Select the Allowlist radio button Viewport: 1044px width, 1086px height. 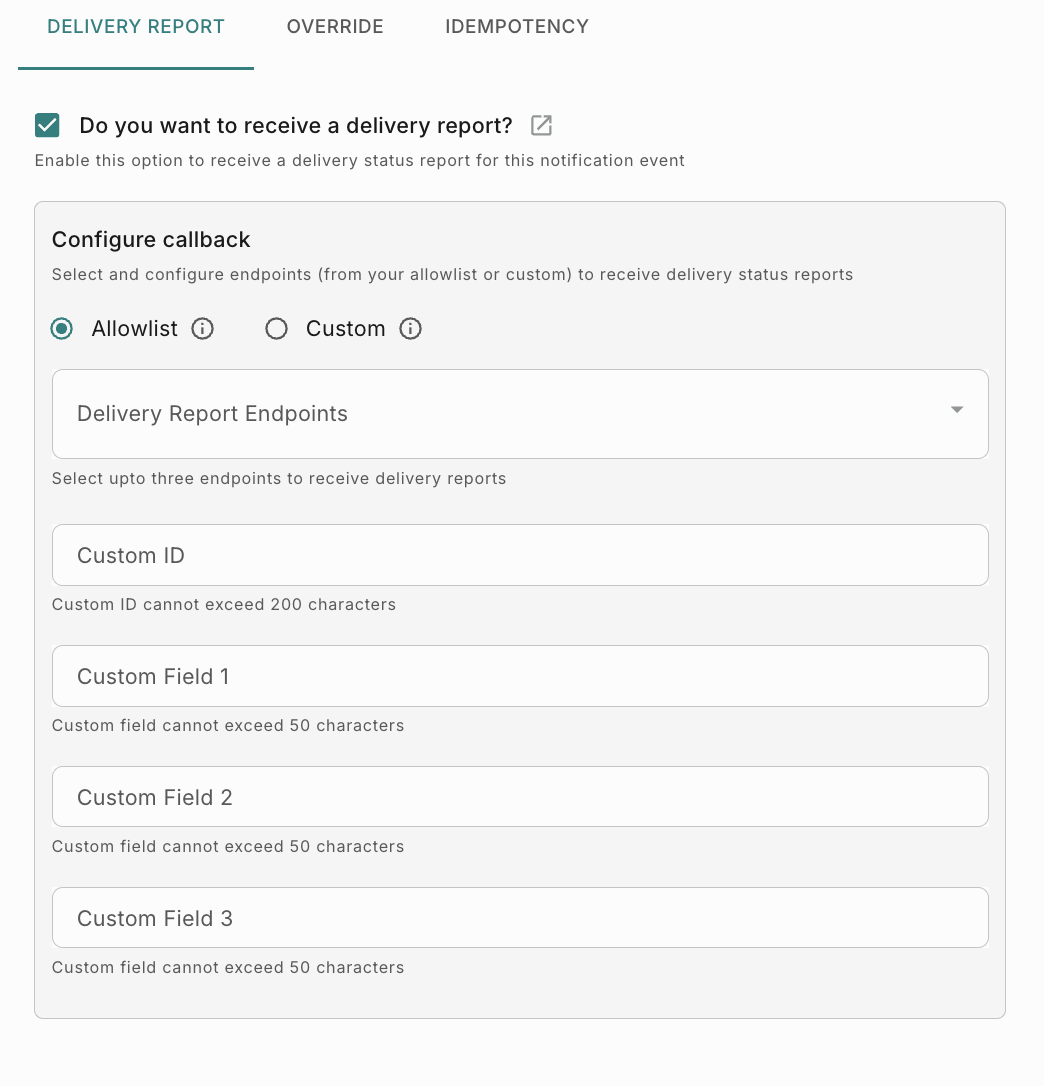62,329
